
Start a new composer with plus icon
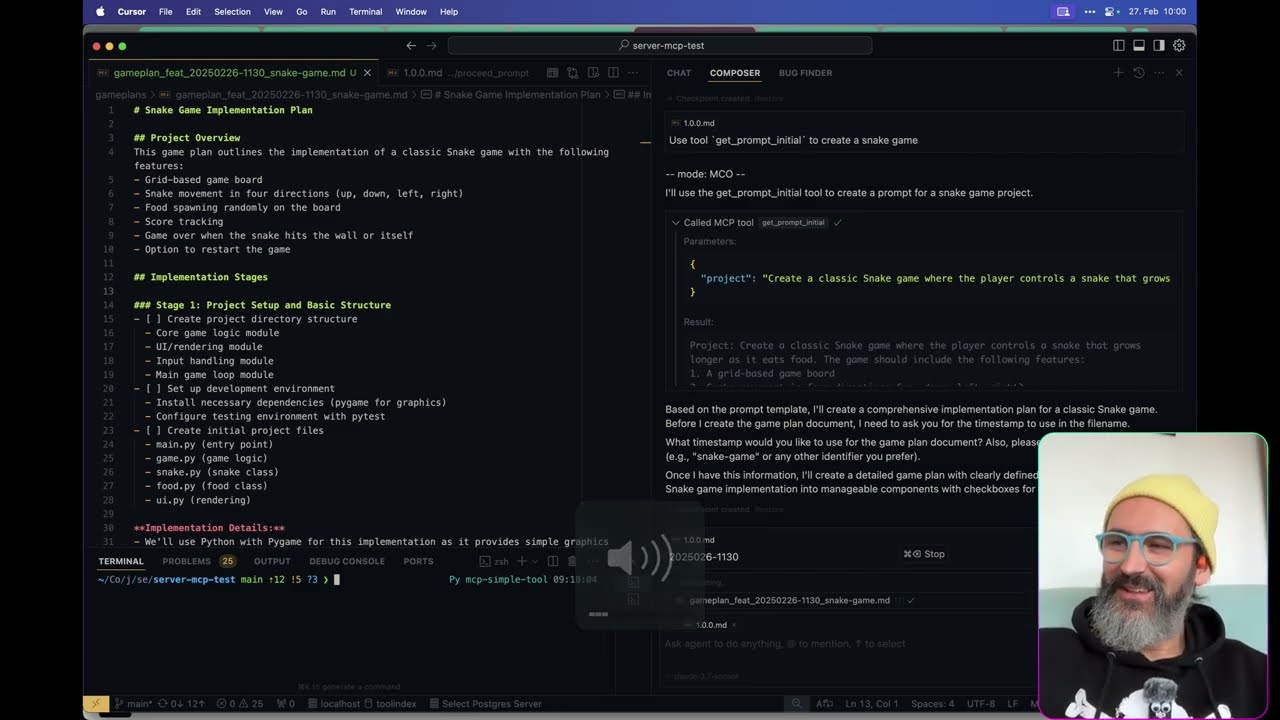(x=1118, y=73)
